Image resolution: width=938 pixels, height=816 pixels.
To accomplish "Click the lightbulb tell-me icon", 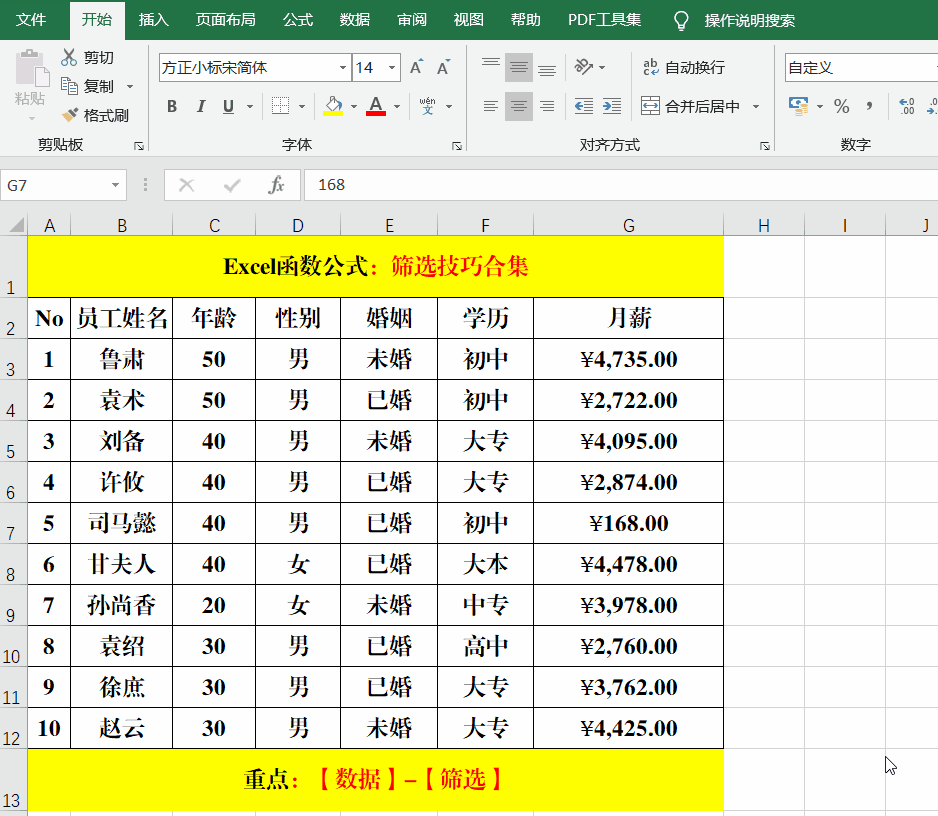I will pos(681,20).
